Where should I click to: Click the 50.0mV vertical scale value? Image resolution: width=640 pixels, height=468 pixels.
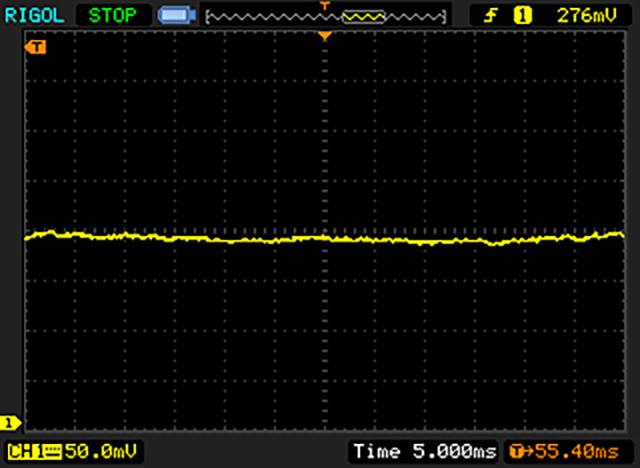pos(100,452)
